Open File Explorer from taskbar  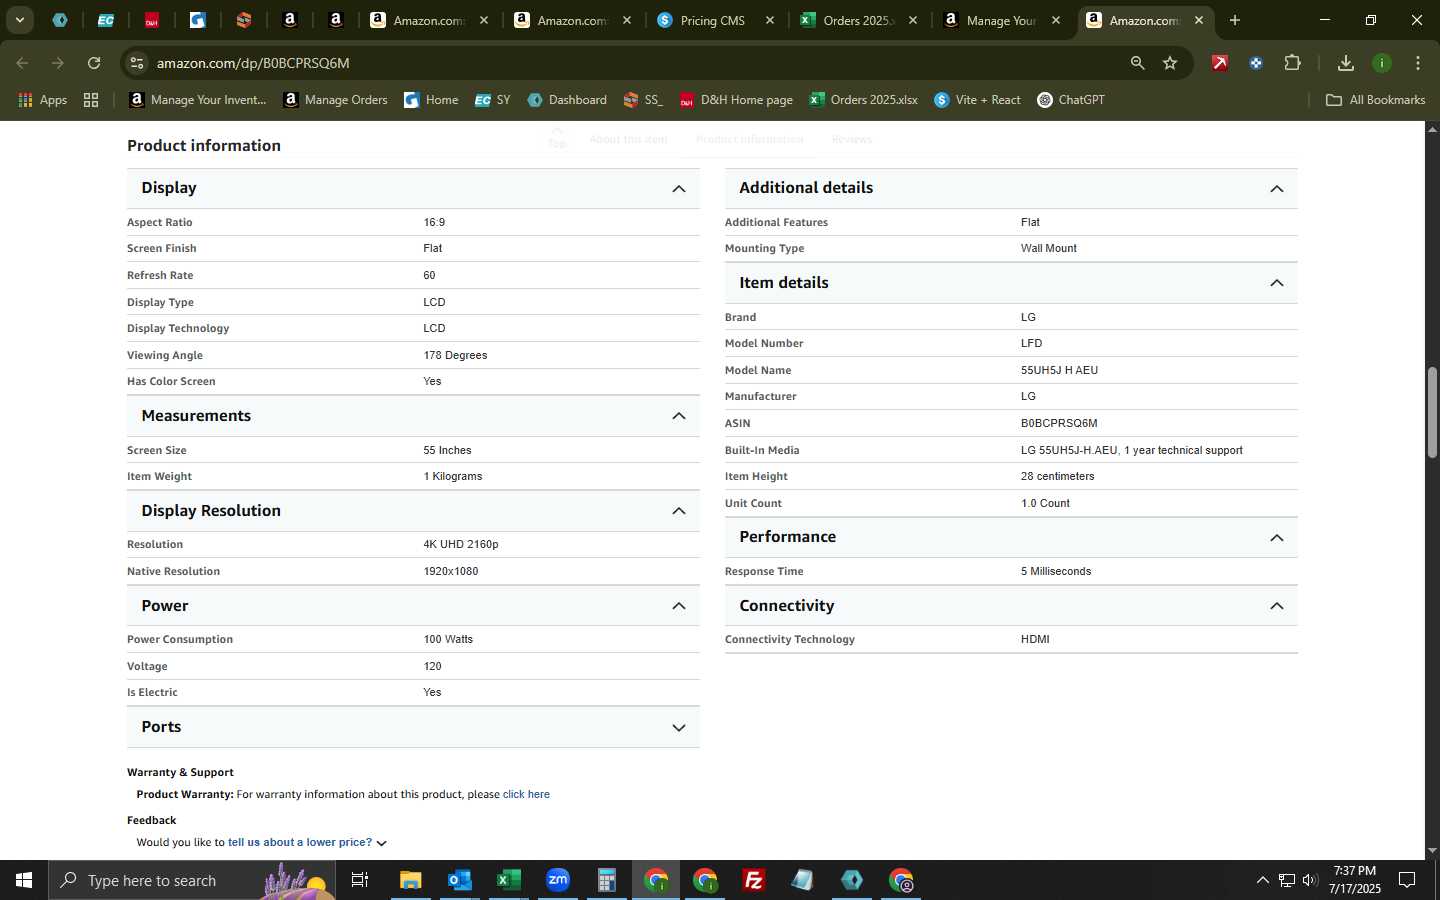410,880
